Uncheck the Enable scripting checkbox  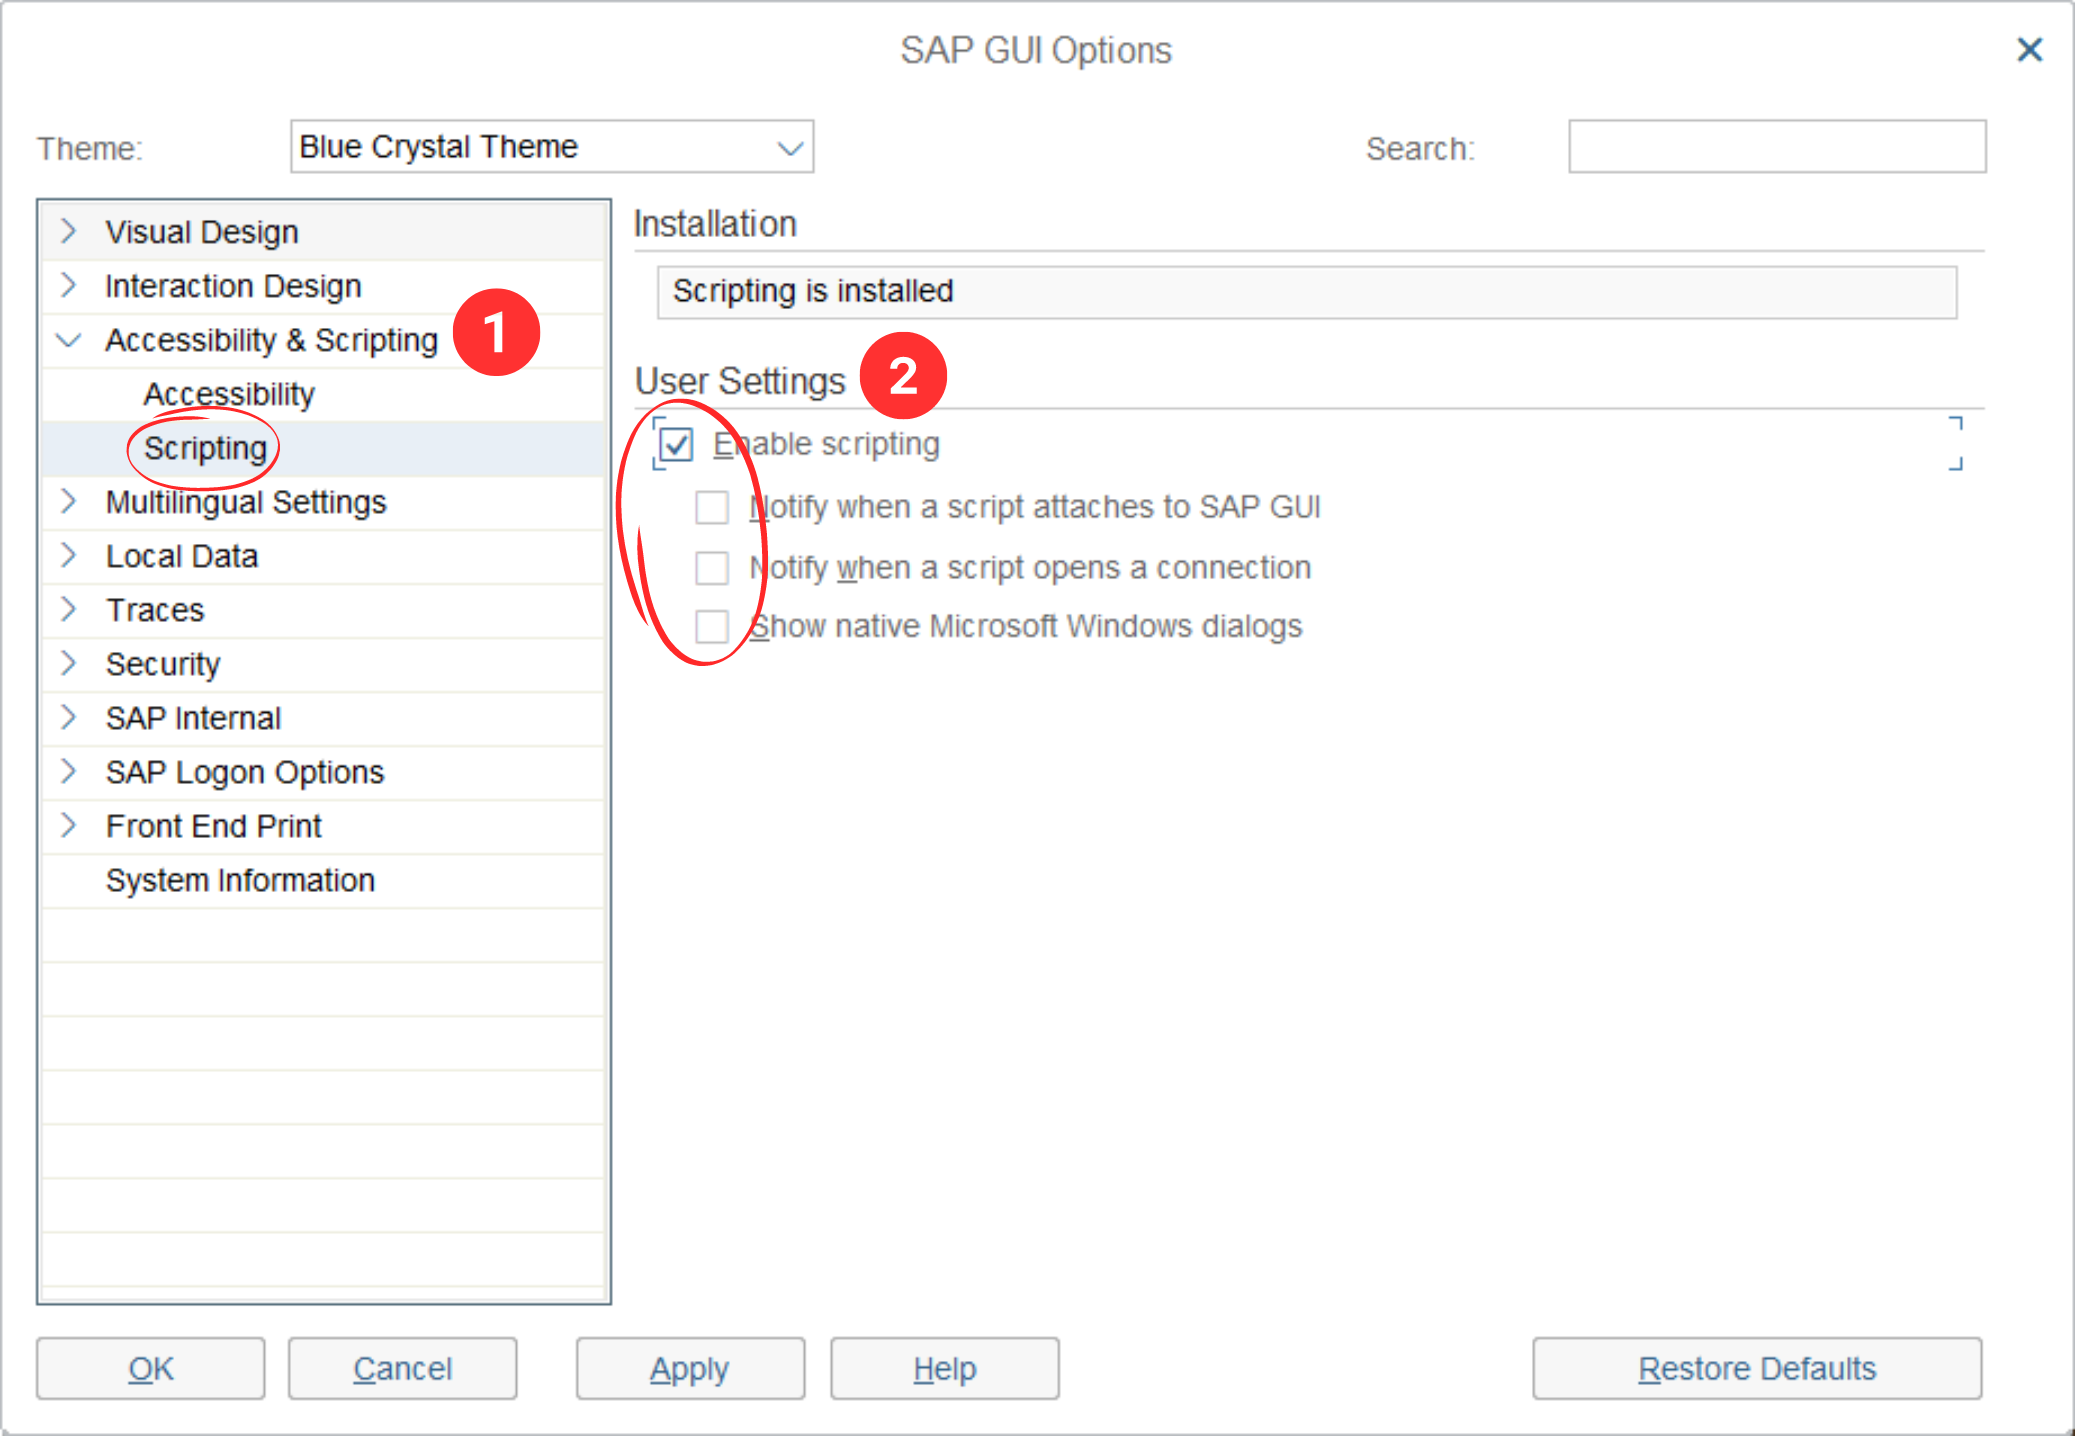pyautogui.click(x=676, y=444)
